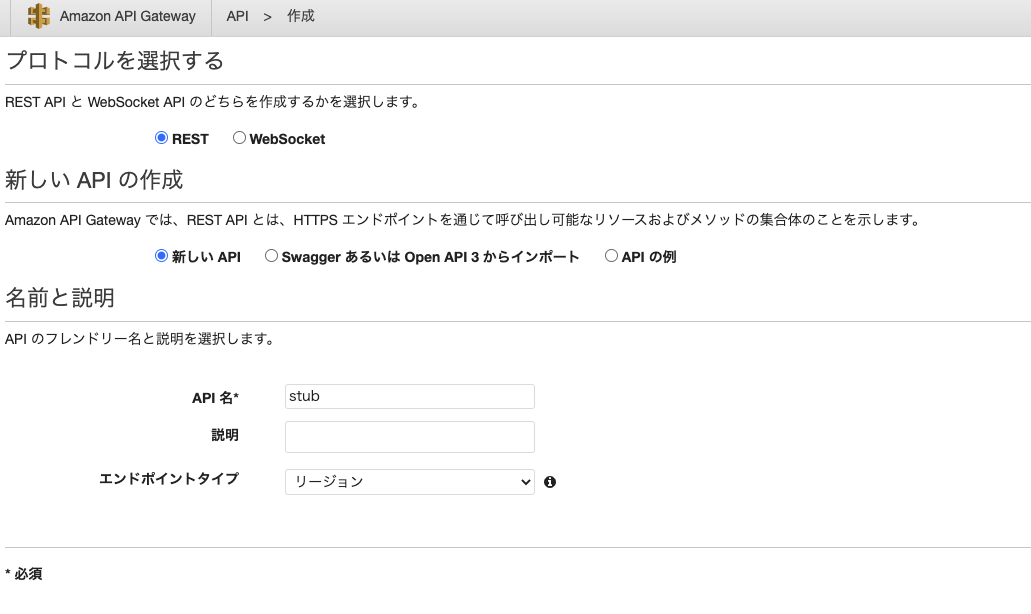Click the プロトコルを選択する heading
Image resolution: width=1031 pixels, height=614 pixels.
click(115, 60)
